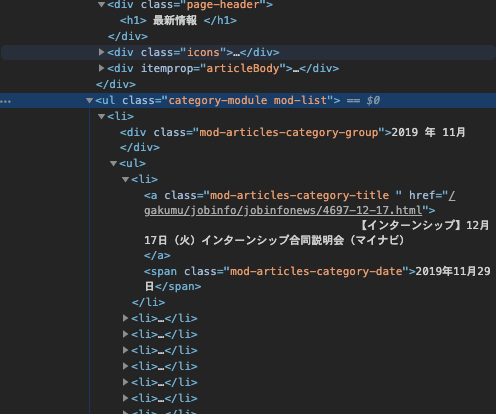Click the "articleBody" itemprop attribute value
The height and width of the screenshot is (414, 496).
(243, 68)
